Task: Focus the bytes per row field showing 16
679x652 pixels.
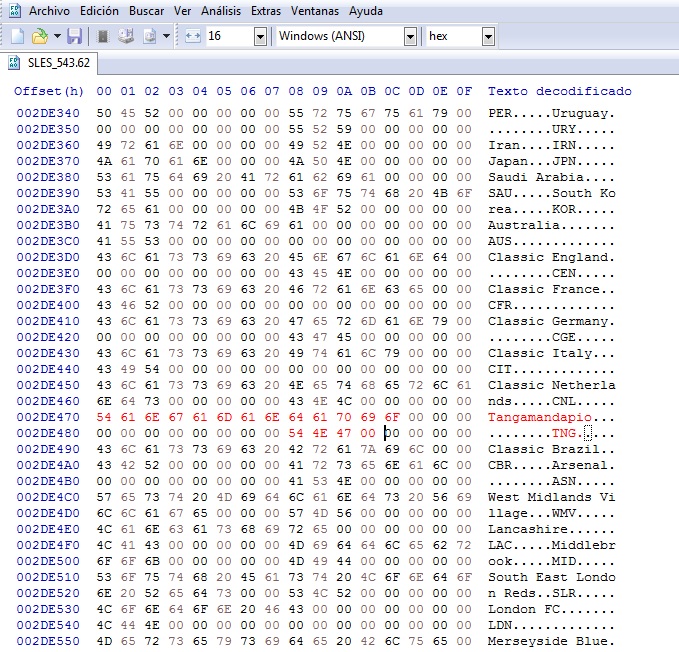Action: [230, 36]
